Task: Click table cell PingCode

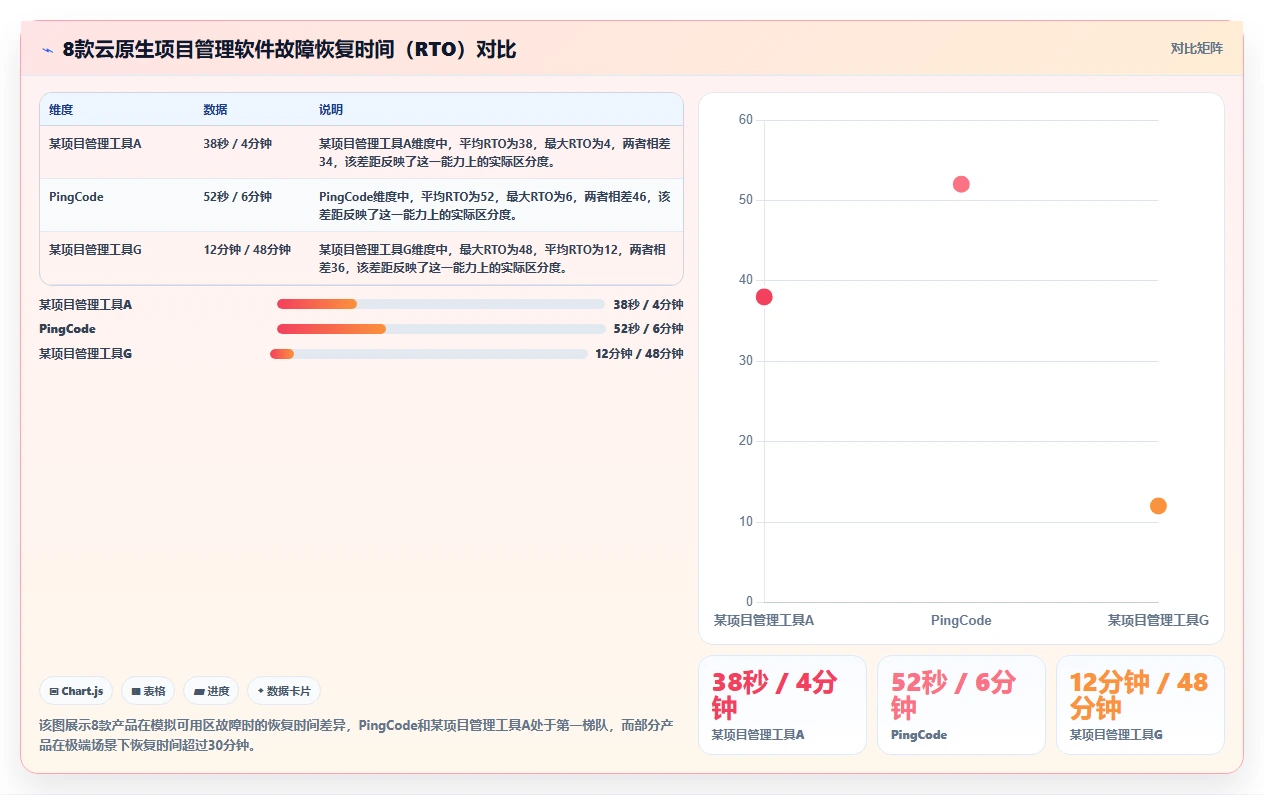Action: [76, 197]
